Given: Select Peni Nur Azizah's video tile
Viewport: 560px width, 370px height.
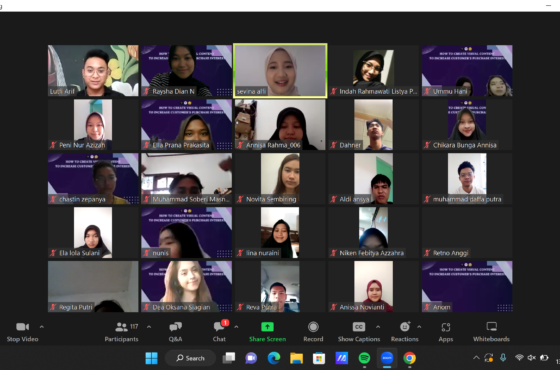Looking at the screenshot, I should (93, 124).
